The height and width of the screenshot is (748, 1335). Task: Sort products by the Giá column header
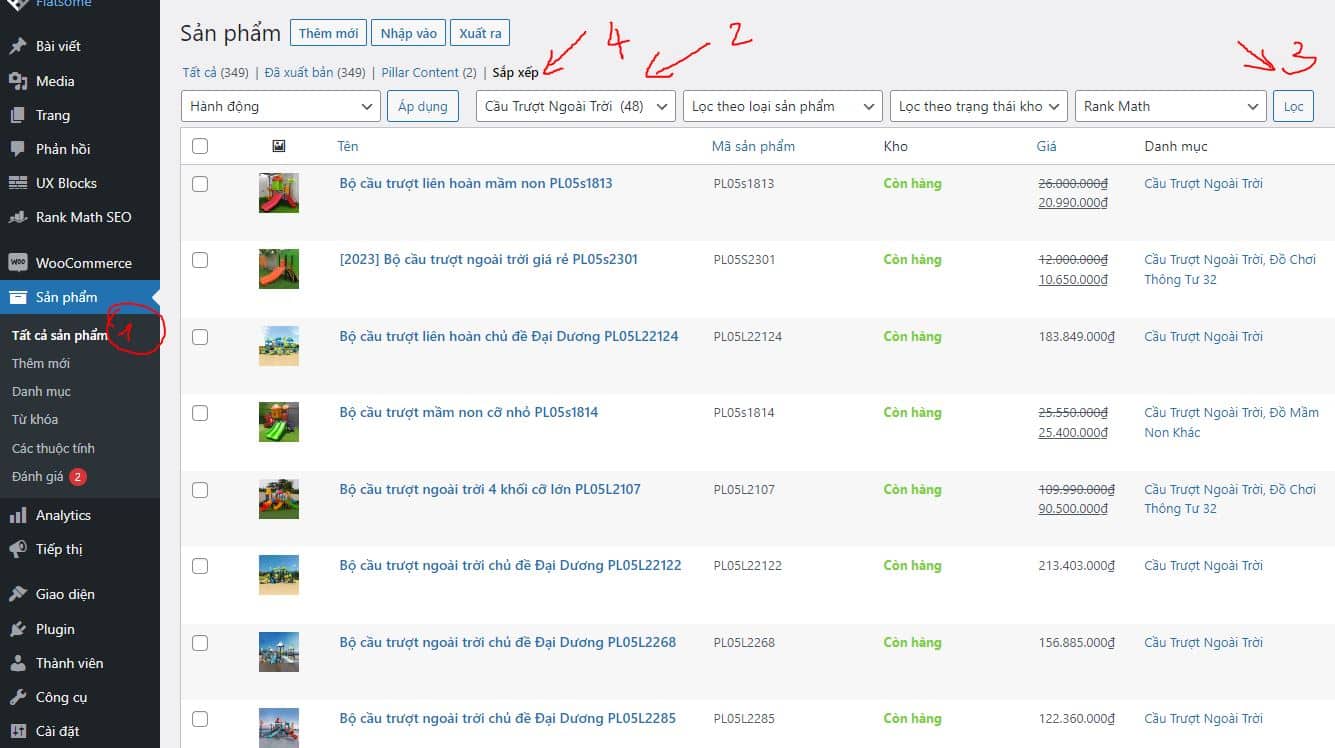(1046, 146)
